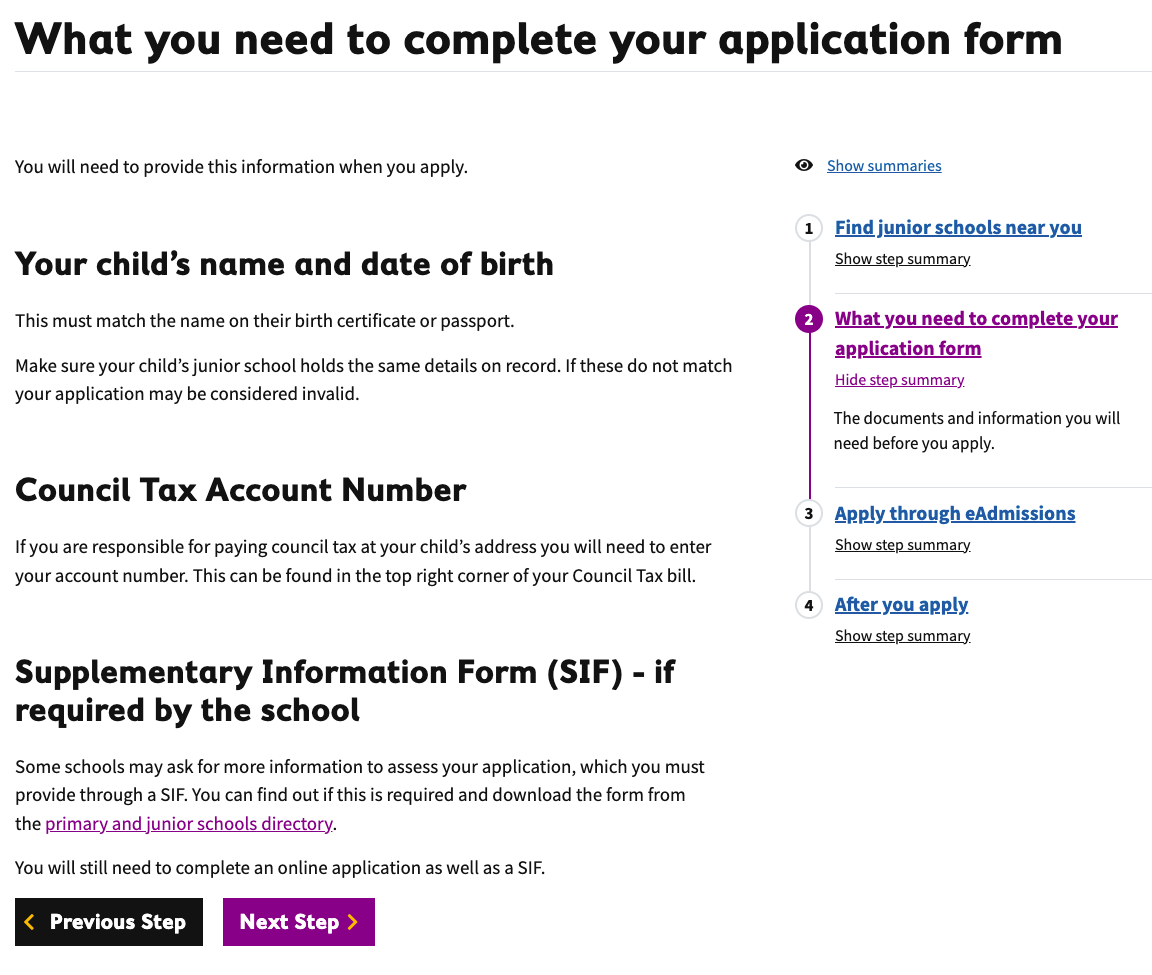The height and width of the screenshot is (975, 1152).
Task: Show step summary for After you apply
Action: click(902, 635)
